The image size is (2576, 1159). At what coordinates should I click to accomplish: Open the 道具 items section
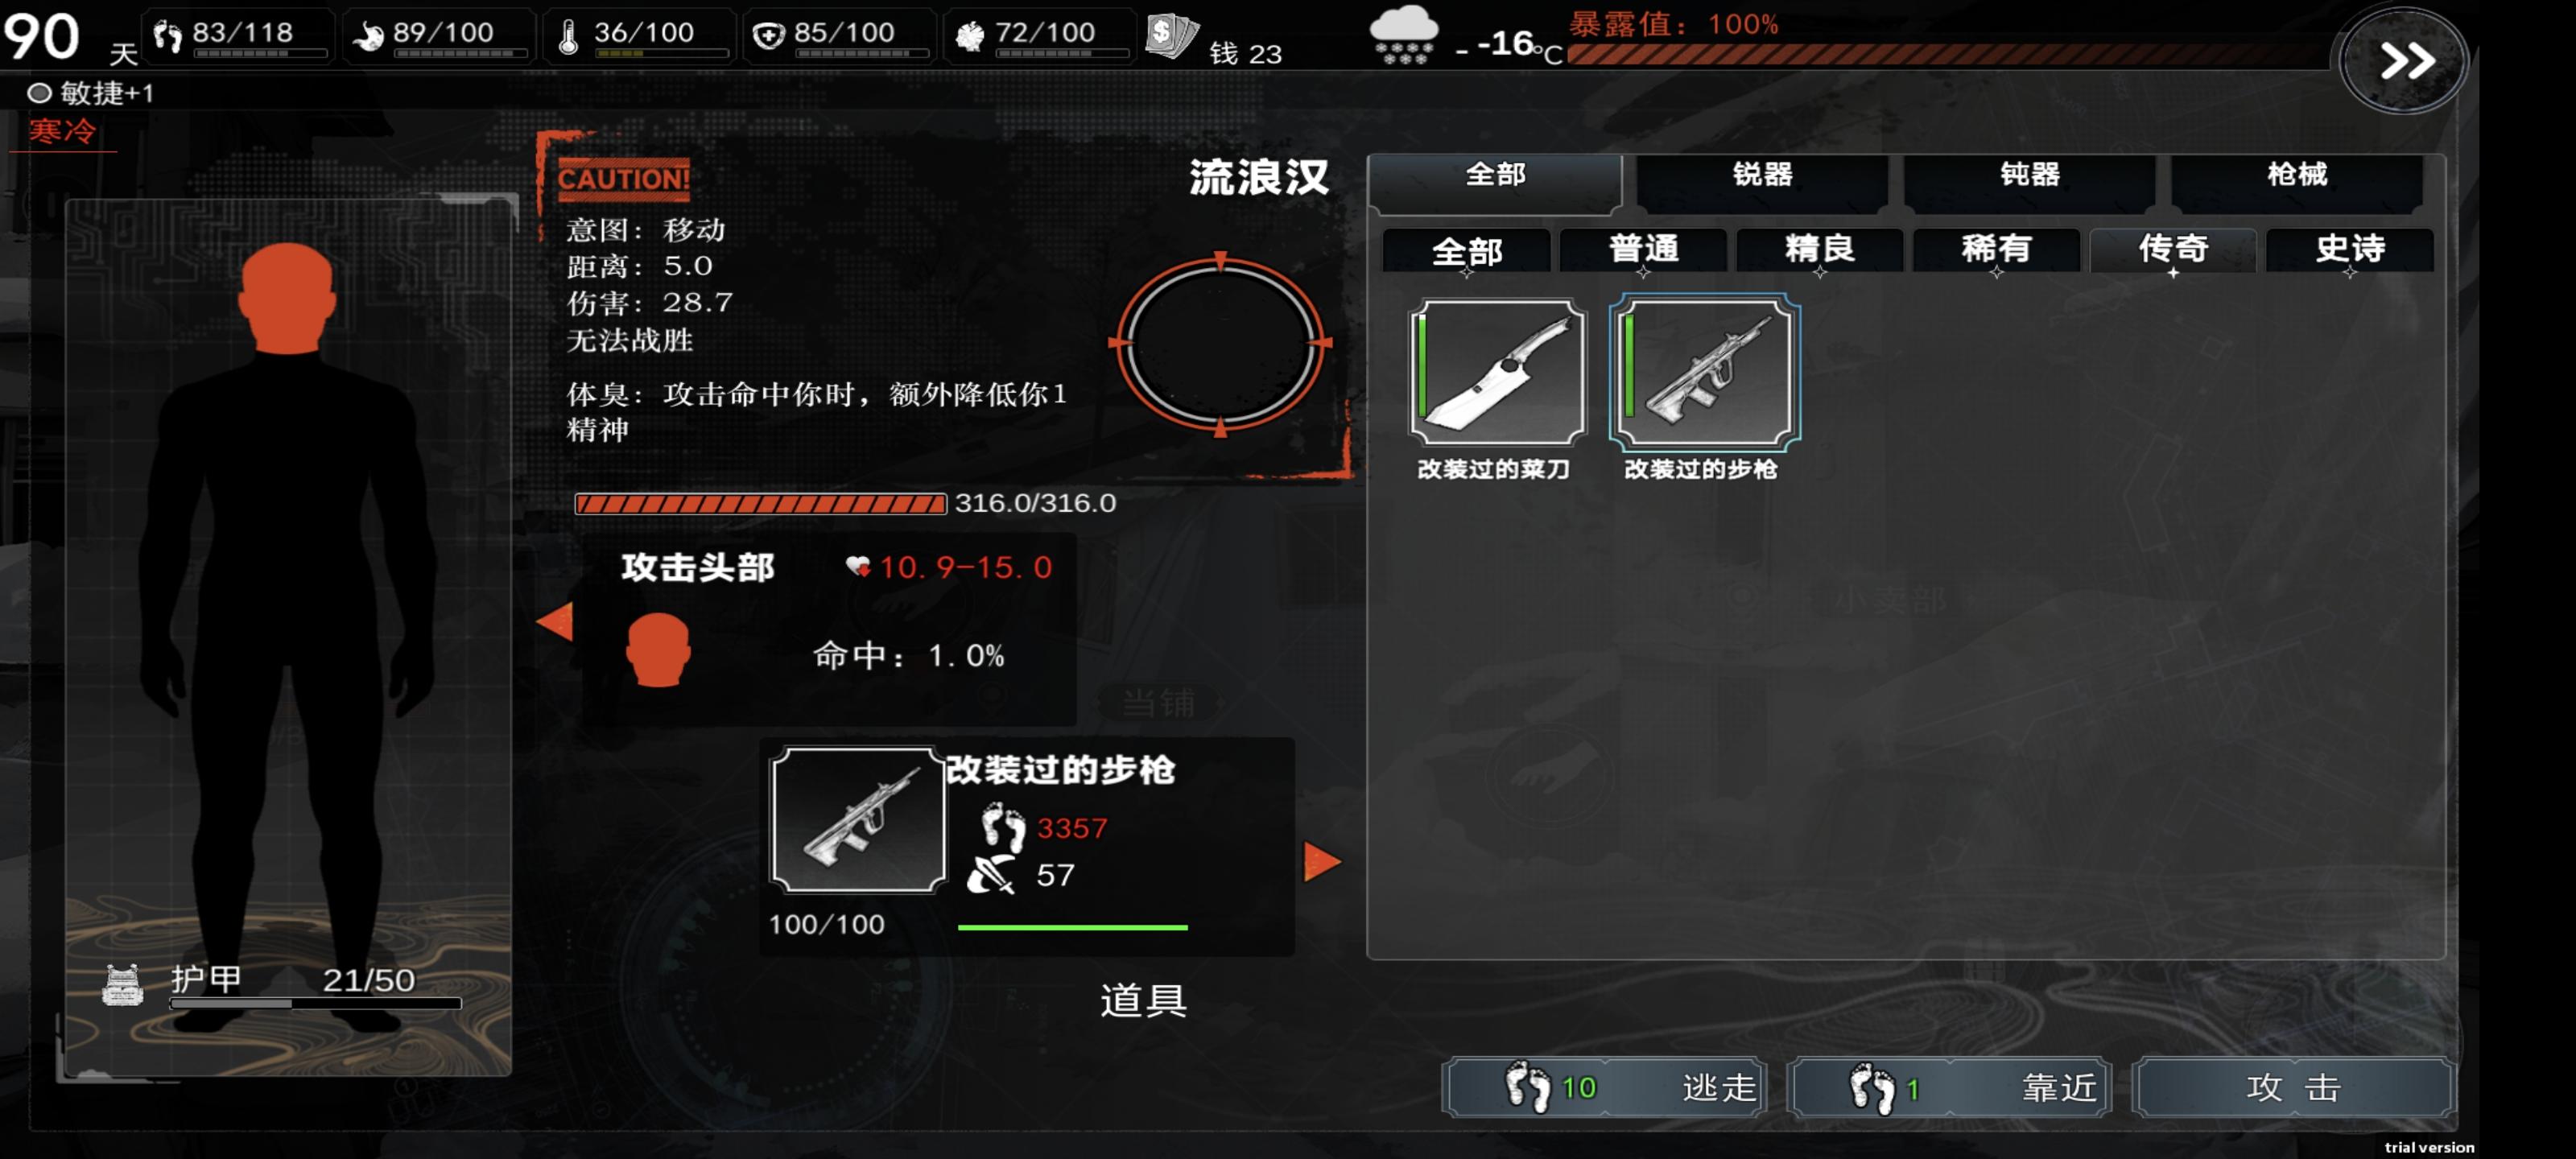[1143, 999]
